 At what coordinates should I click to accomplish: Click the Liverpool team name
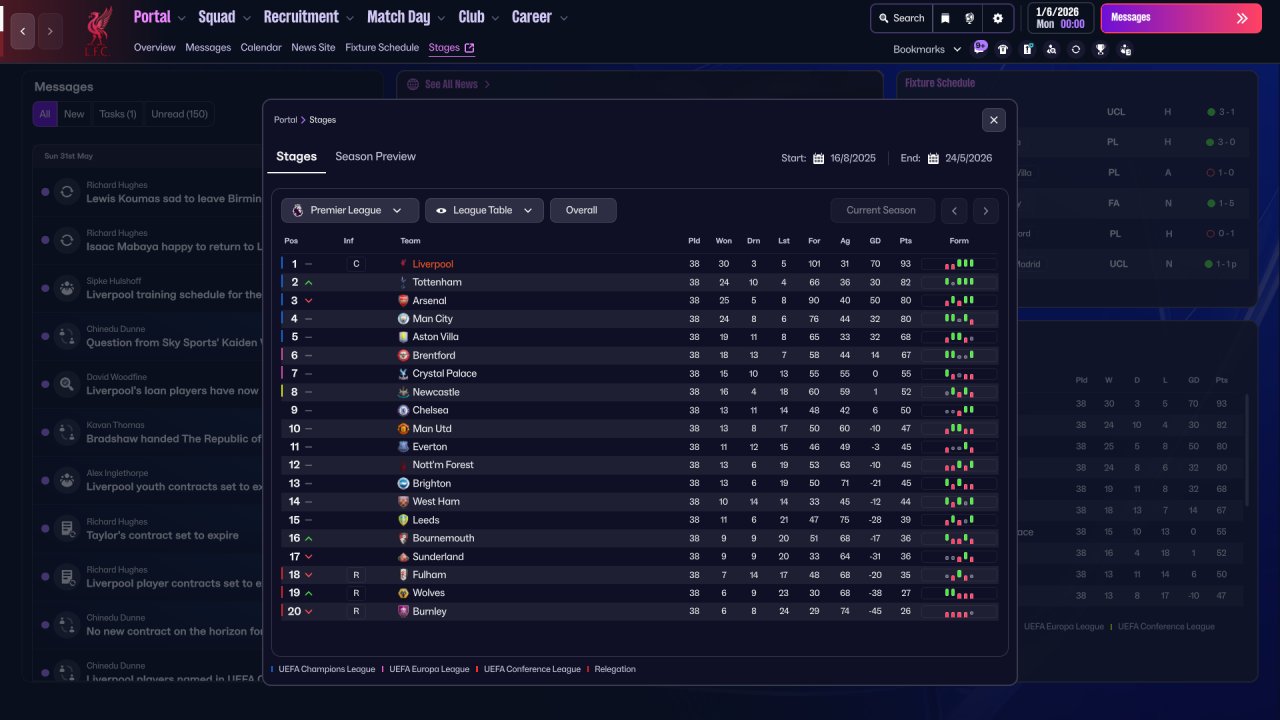coord(433,264)
